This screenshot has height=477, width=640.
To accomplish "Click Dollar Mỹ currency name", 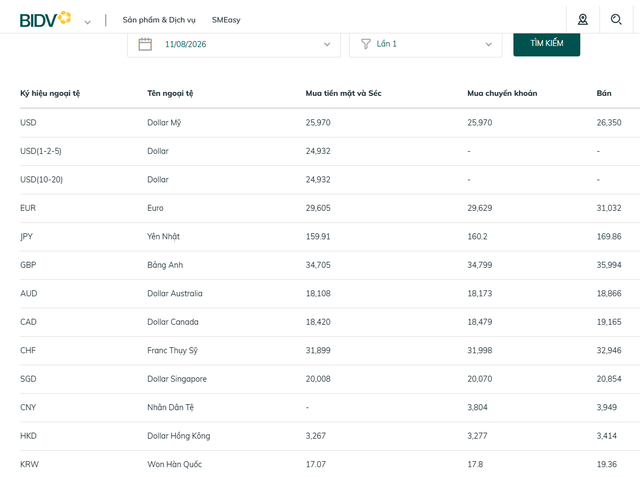I will pos(164,123).
